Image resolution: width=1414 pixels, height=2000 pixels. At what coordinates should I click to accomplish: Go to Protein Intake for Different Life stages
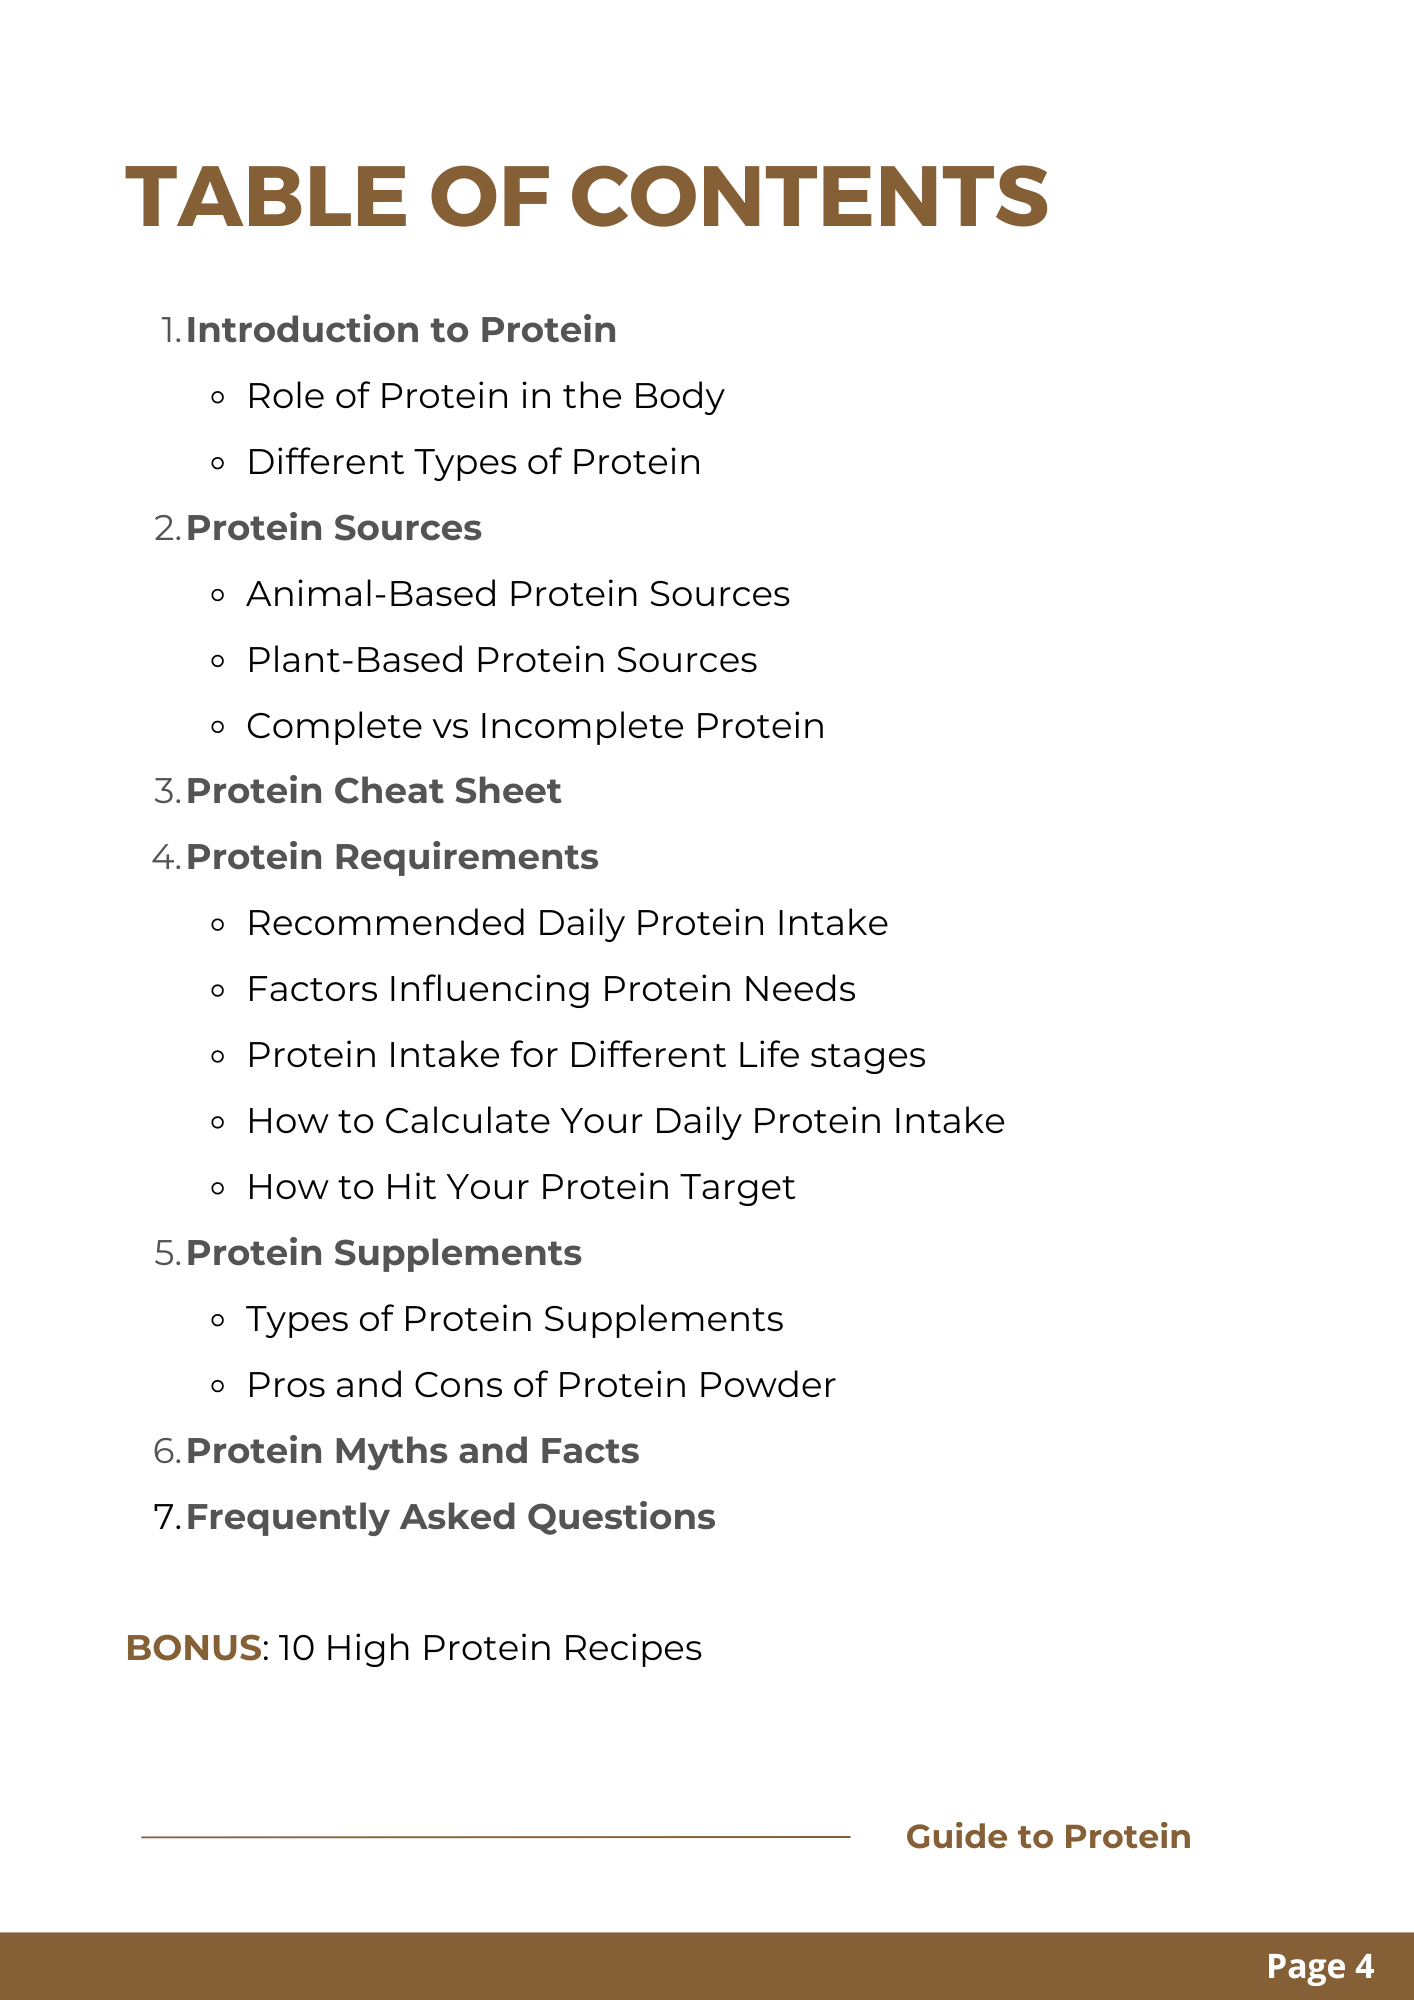(586, 1055)
